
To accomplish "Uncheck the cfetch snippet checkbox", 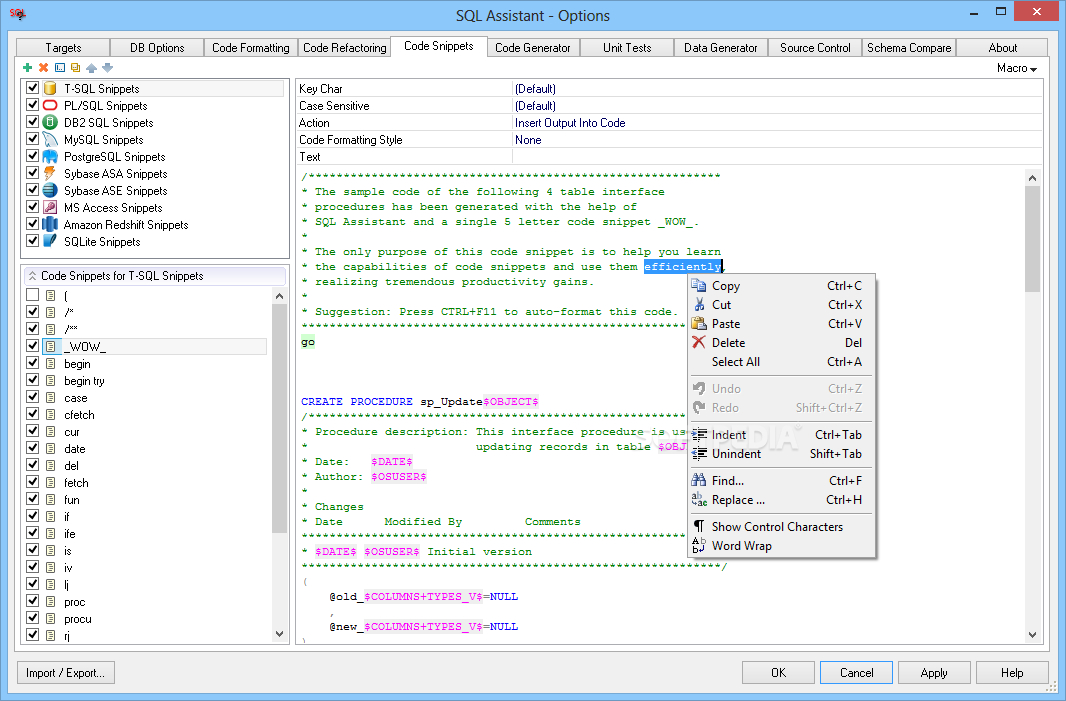I will pyautogui.click(x=32, y=413).
